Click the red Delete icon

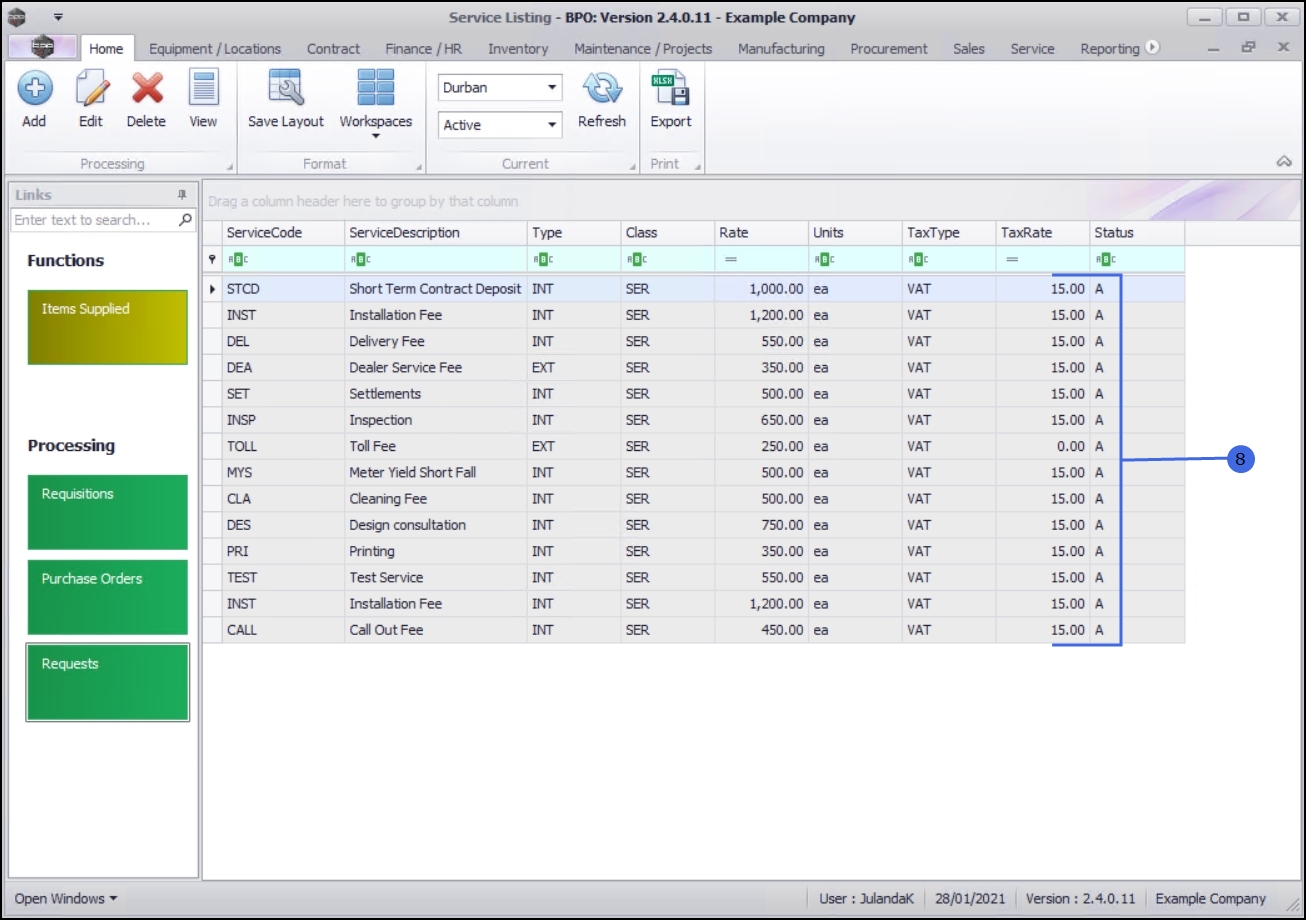coord(146,90)
